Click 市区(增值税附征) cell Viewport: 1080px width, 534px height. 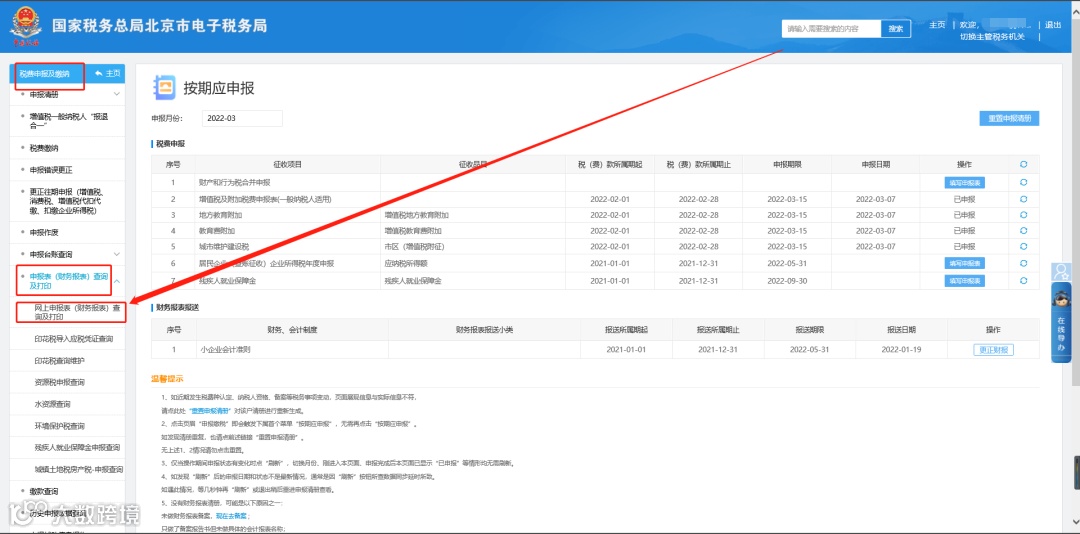(417, 247)
